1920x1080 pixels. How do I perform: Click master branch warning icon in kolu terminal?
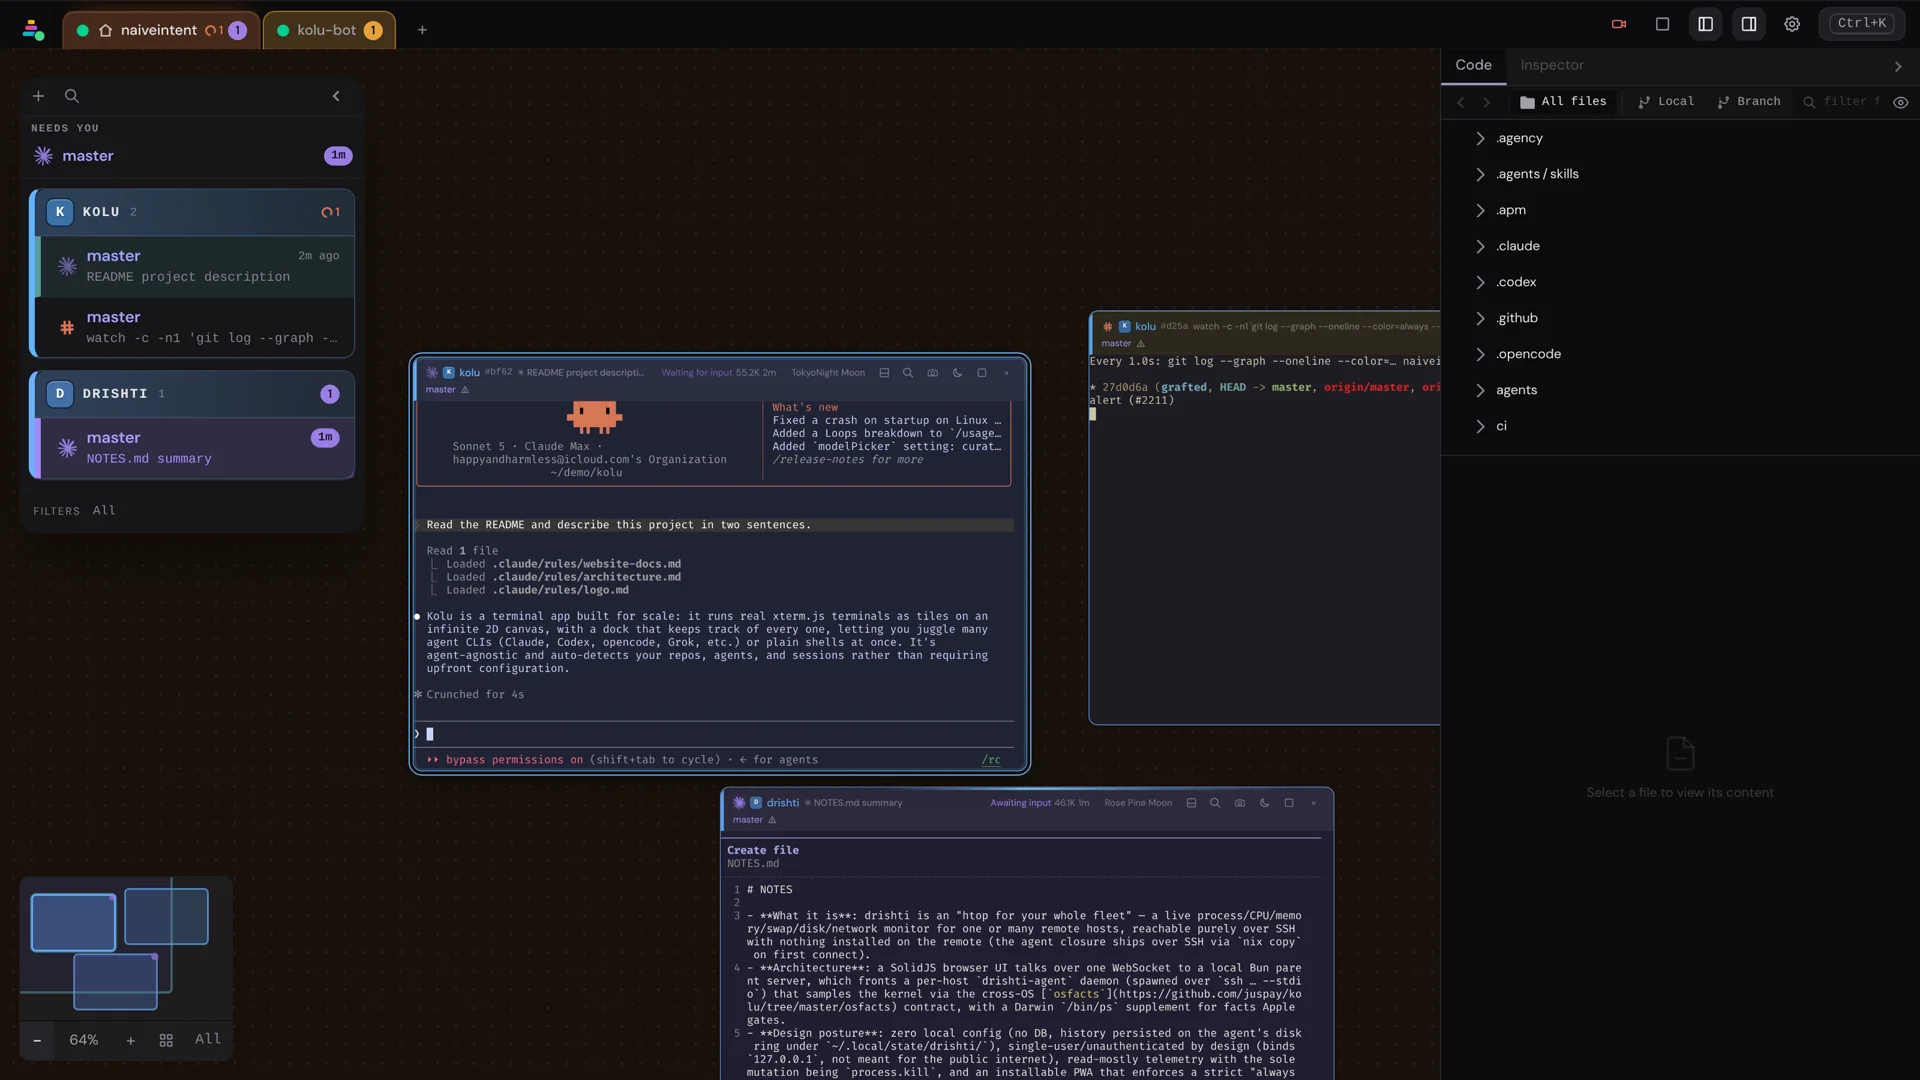pos(465,390)
